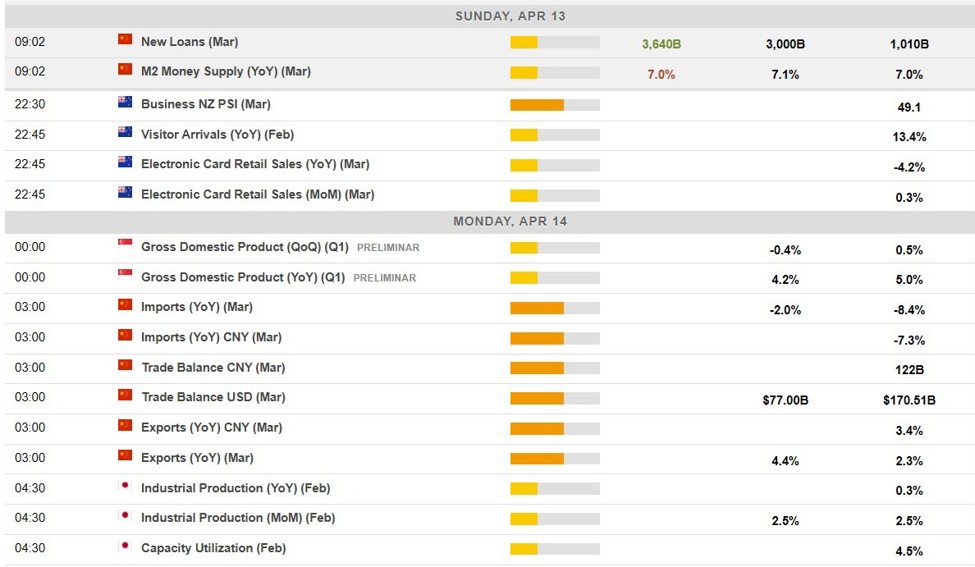Click volatility bar for Business NZ PSI
975x567 pixels.
[554, 105]
